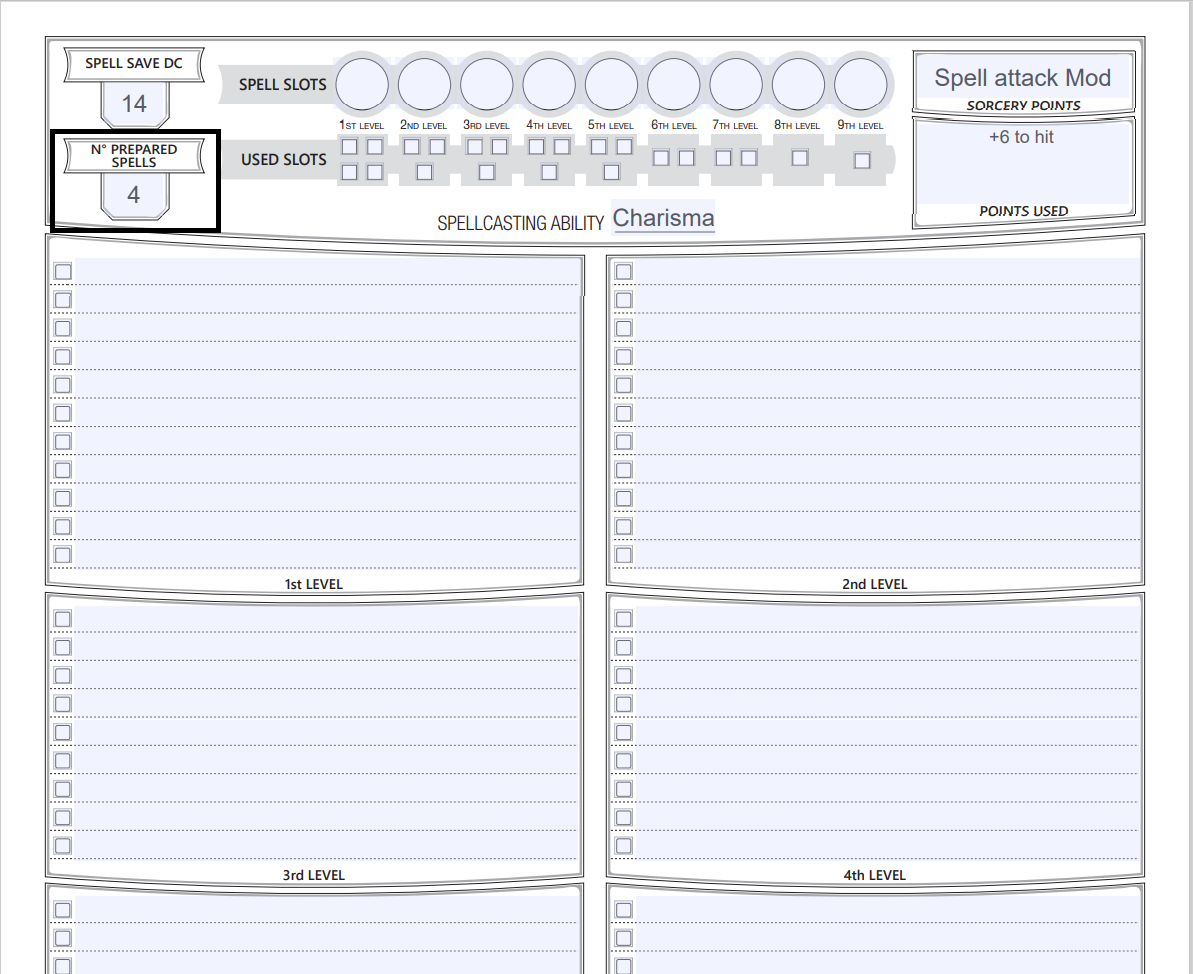1193x974 pixels.
Task: Edit the Spell Save DC value of 14
Action: pyautogui.click(x=133, y=103)
